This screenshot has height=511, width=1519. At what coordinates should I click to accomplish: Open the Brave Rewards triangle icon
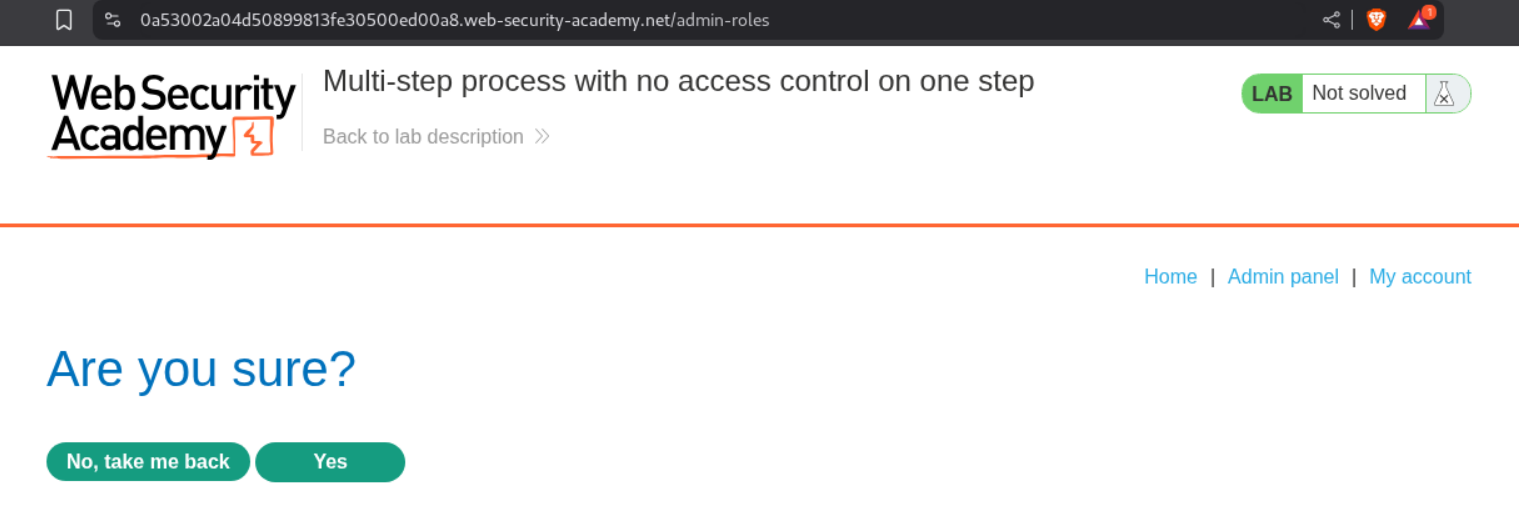1419,20
